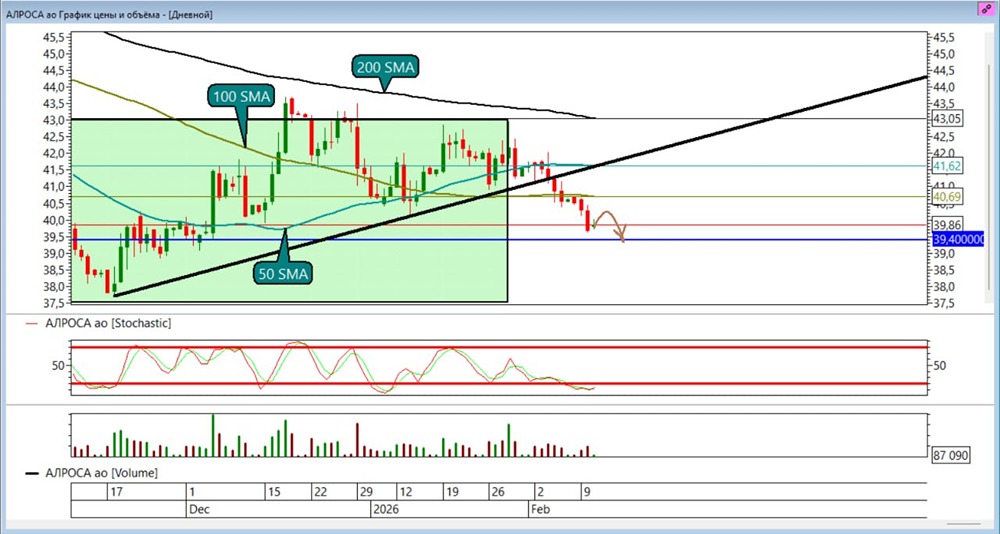The image size is (1000, 534).
Task: Select the 43,05 price level label
Action: 947,119
